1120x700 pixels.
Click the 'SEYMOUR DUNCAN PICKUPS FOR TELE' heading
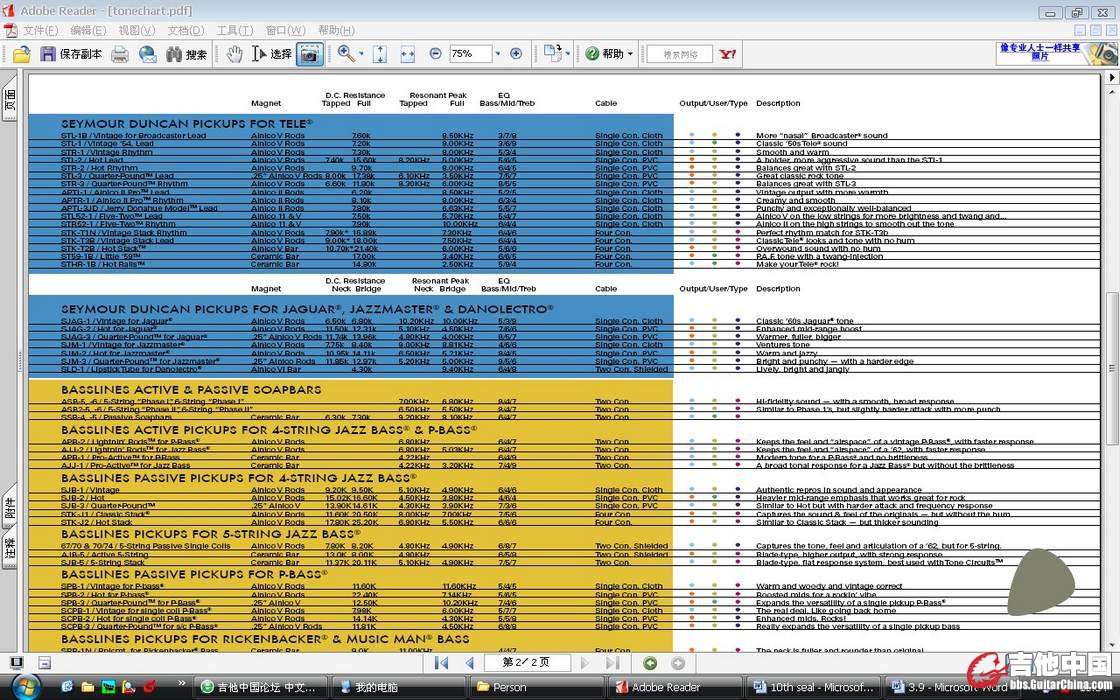pos(186,124)
